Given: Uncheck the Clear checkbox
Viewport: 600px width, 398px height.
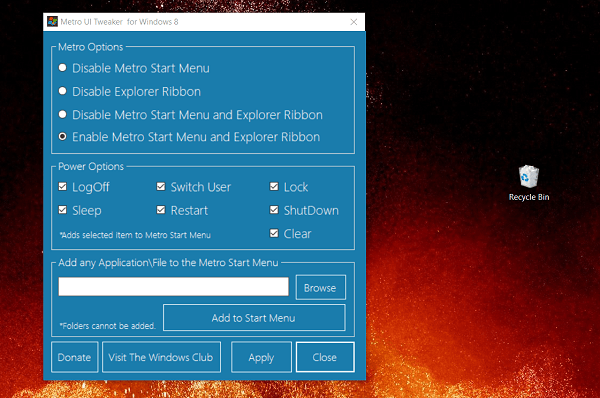Looking at the screenshot, I should 274,233.
